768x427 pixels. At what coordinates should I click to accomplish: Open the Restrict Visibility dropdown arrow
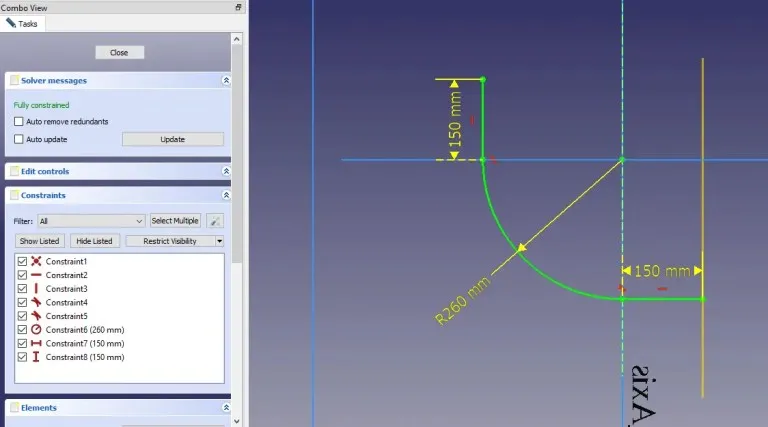[219, 241]
